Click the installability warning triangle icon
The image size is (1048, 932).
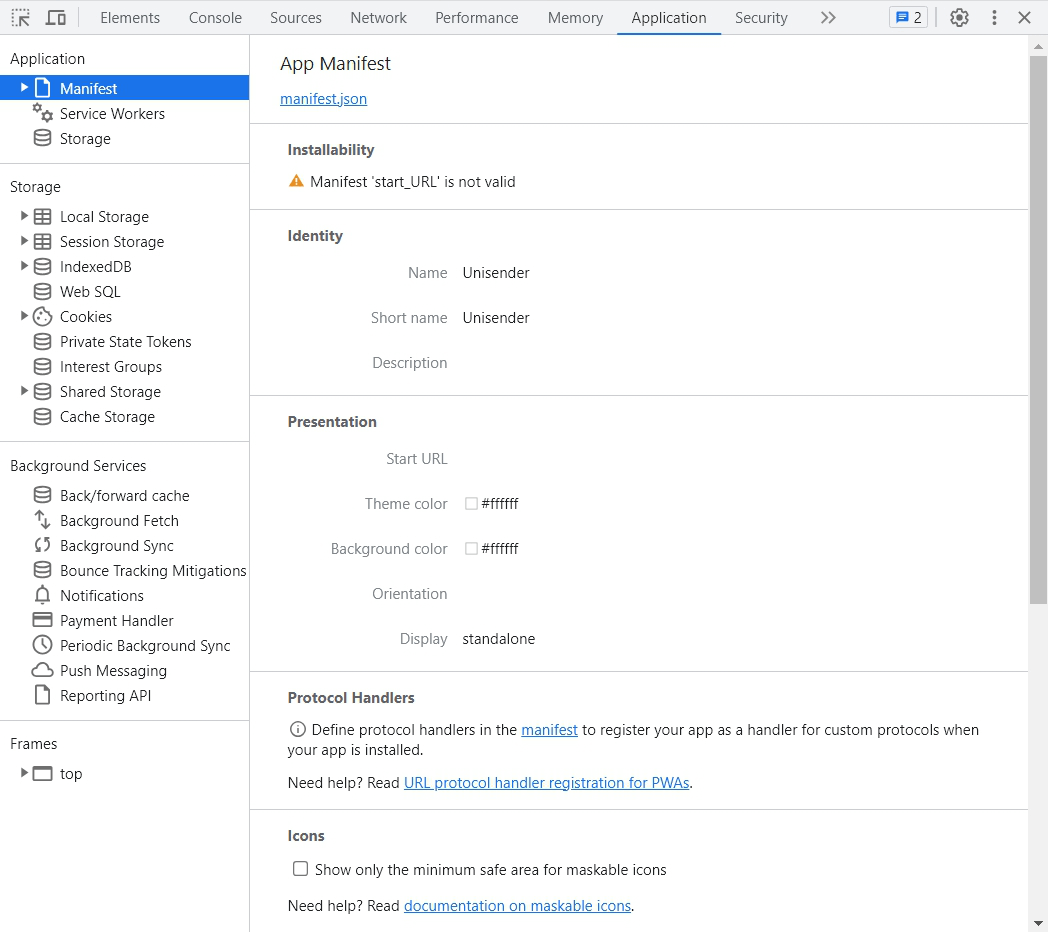coord(296,181)
